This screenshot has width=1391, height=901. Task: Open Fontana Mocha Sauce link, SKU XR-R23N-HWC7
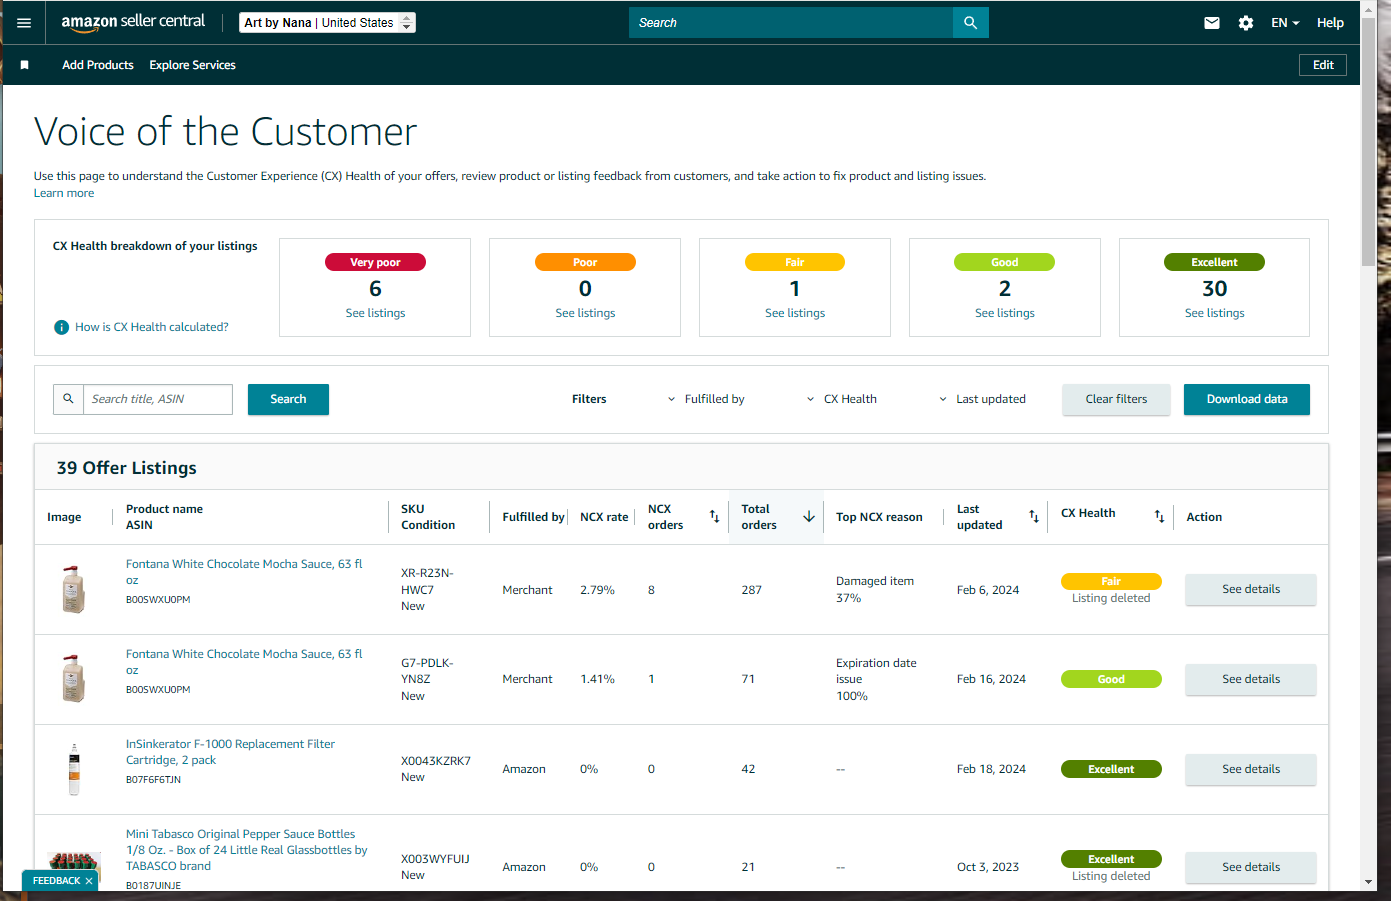244,572
